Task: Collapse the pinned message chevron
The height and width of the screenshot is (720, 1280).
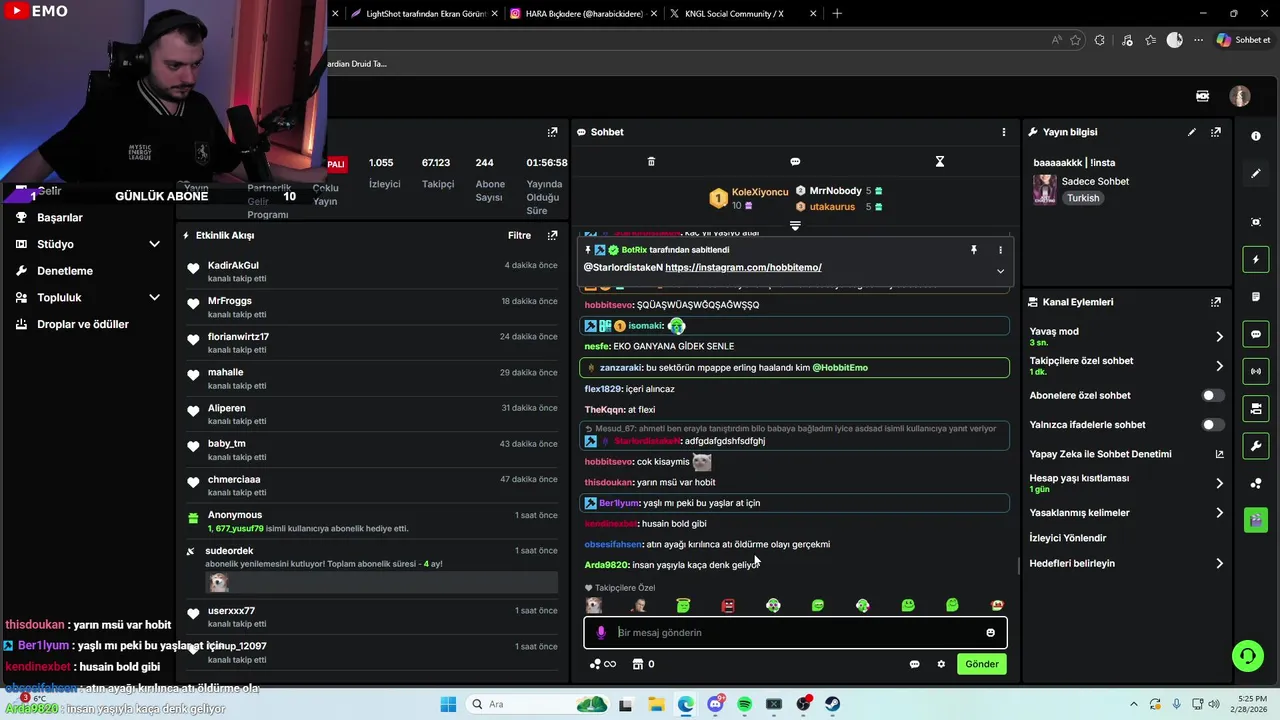Action: pyautogui.click(x=1000, y=271)
